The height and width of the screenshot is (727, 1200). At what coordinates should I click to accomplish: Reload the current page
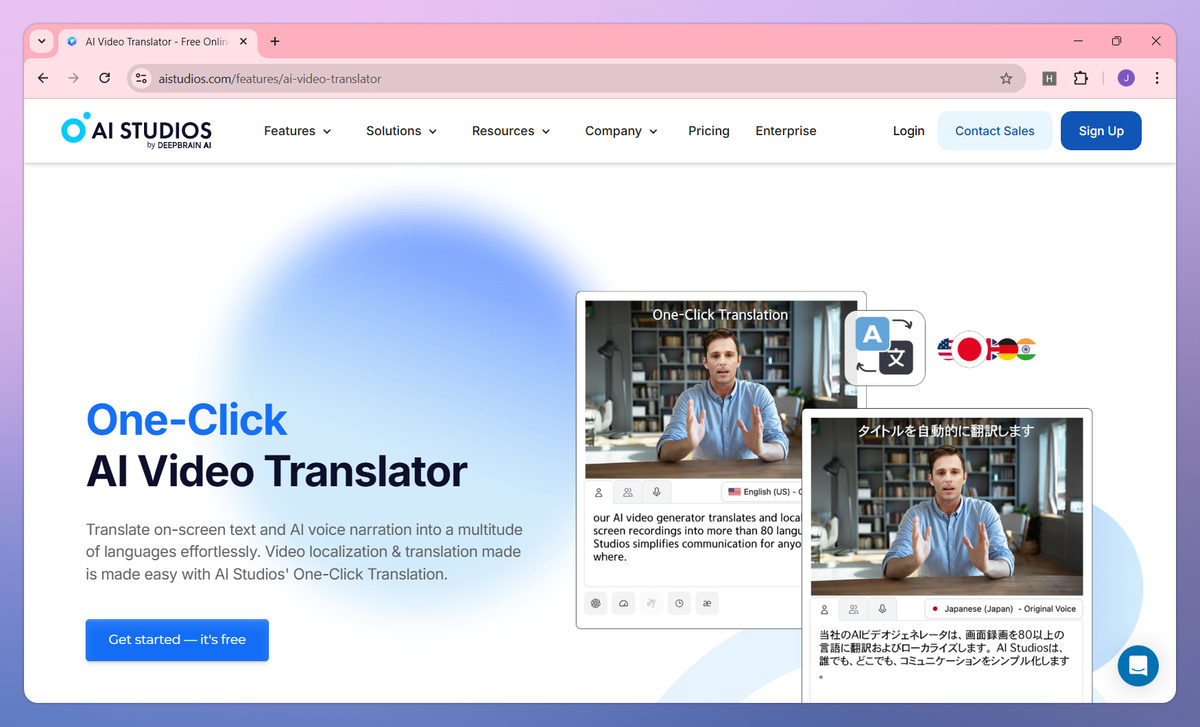click(x=104, y=78)
